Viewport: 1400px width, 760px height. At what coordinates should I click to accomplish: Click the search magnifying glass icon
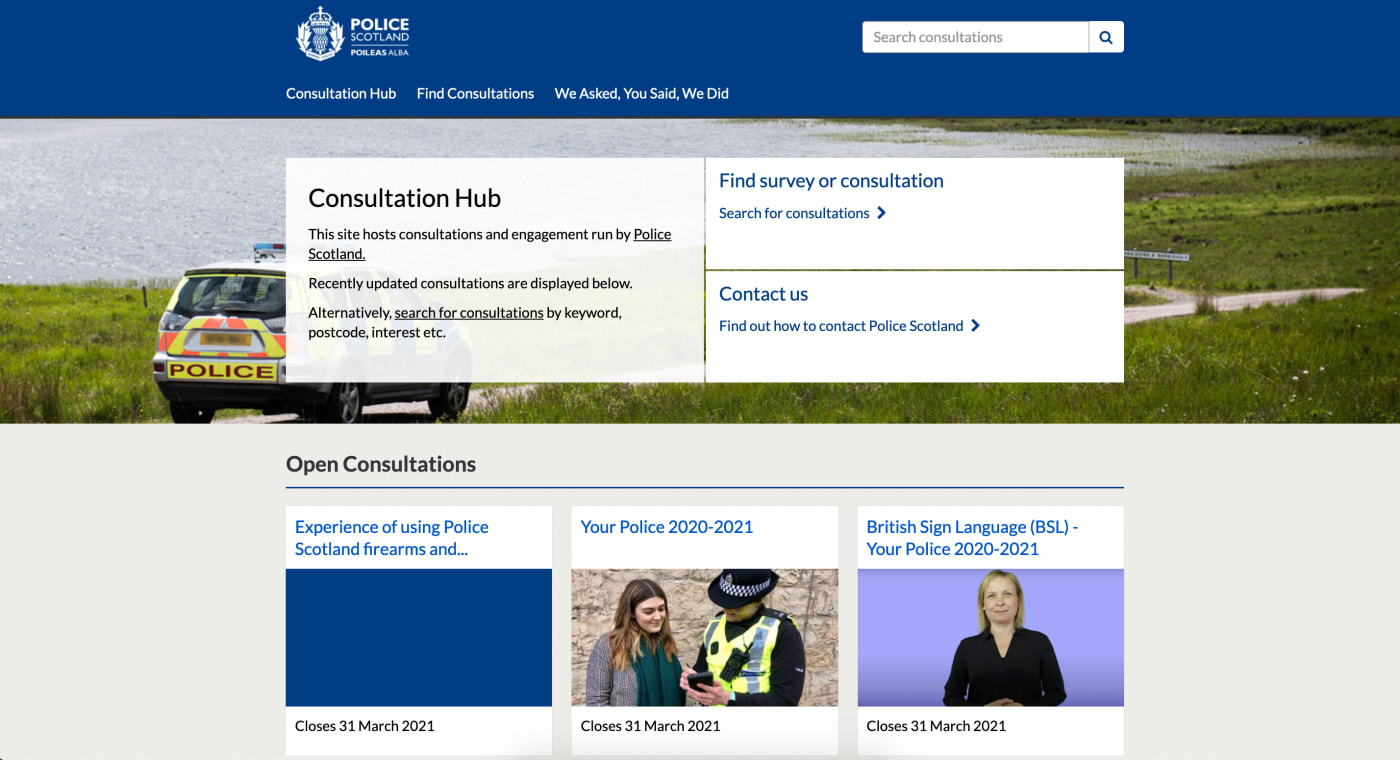1105,36
